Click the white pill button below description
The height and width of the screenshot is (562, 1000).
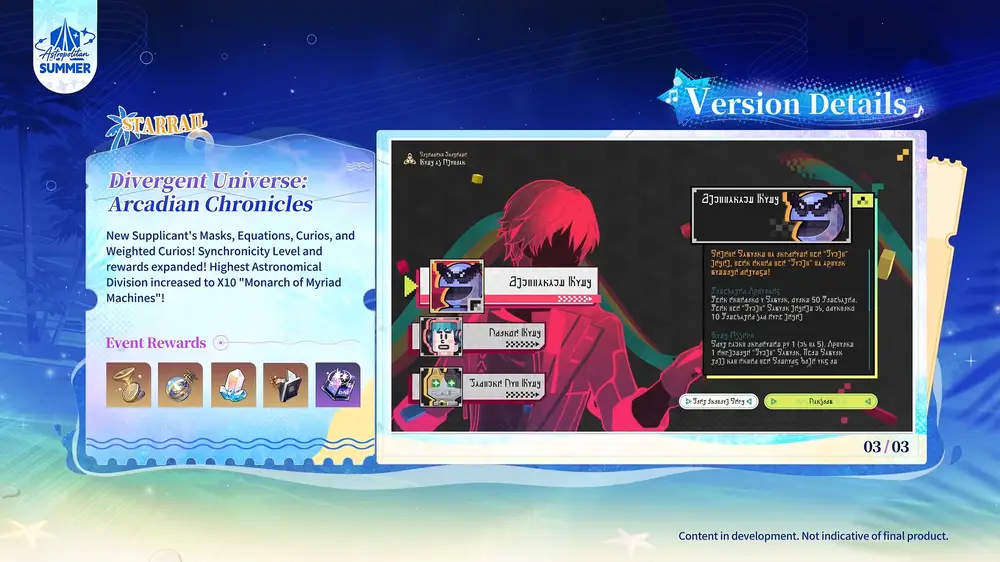[718, 401]
